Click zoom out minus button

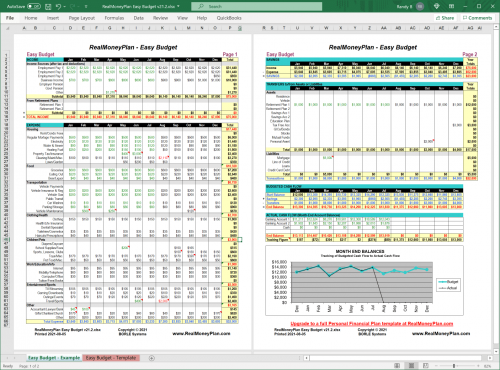coord(437,366)
